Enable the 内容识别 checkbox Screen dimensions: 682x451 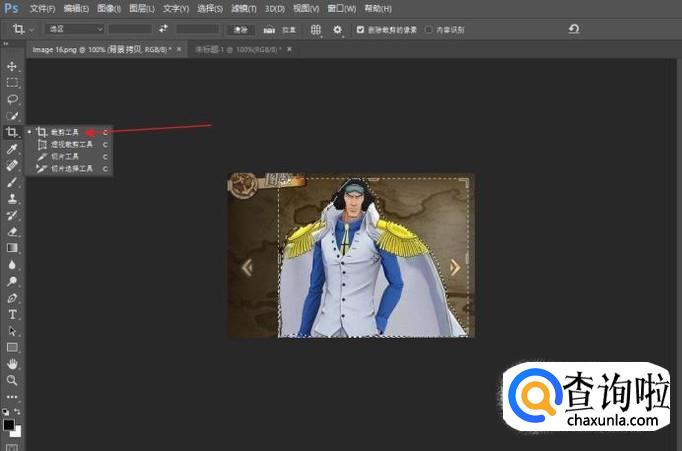[x=429, y=30]
